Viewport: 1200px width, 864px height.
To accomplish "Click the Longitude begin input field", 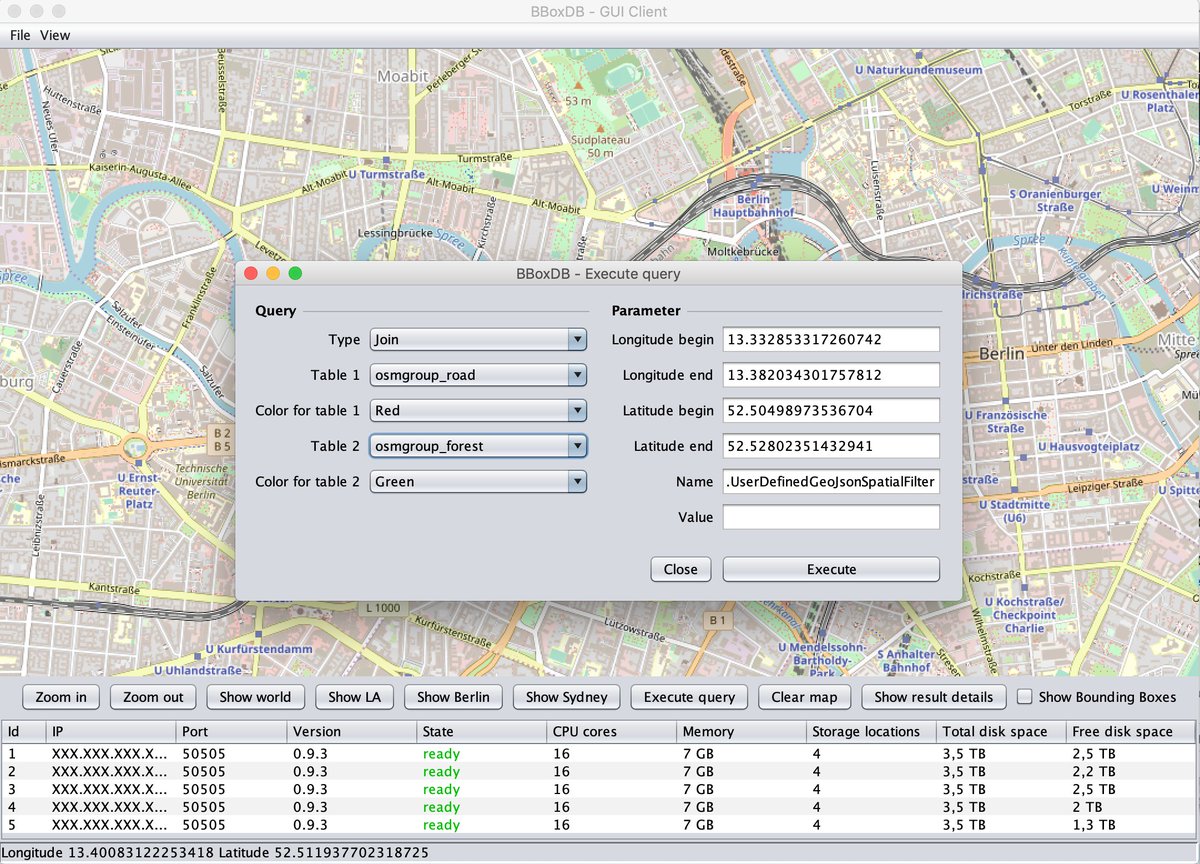I will point(831,340).
